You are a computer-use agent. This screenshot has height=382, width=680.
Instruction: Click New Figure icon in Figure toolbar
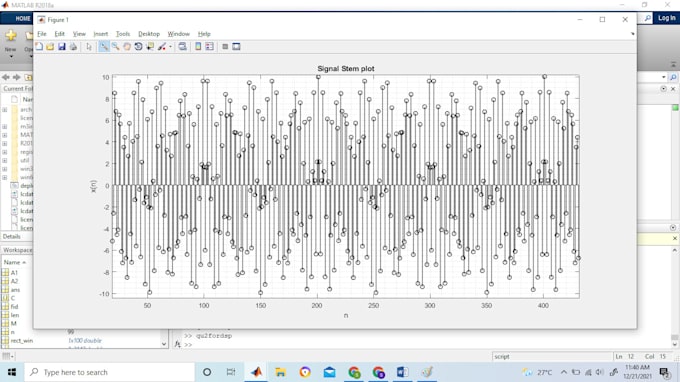[39, 46]
